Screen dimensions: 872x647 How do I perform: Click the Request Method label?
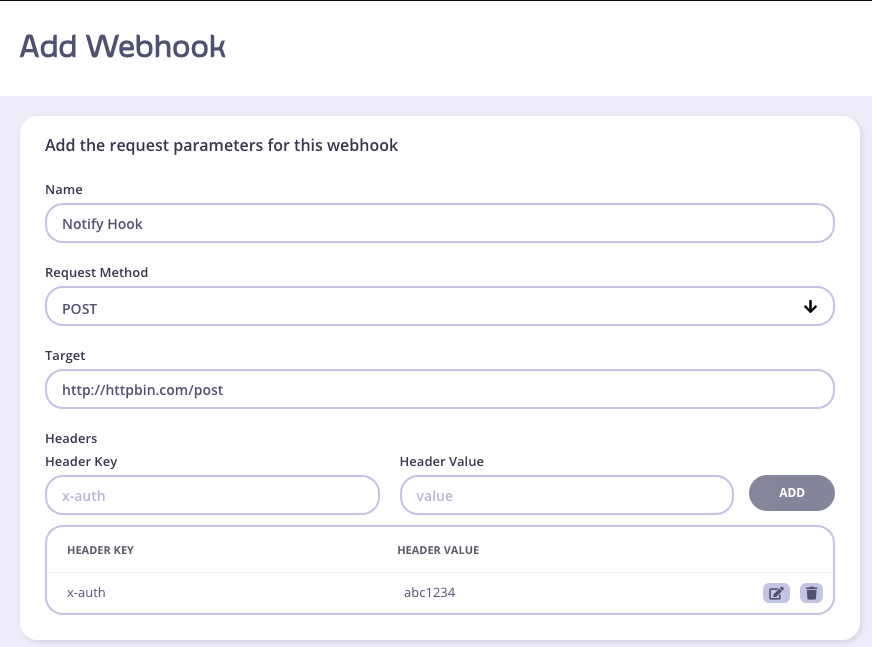[96, 272]
